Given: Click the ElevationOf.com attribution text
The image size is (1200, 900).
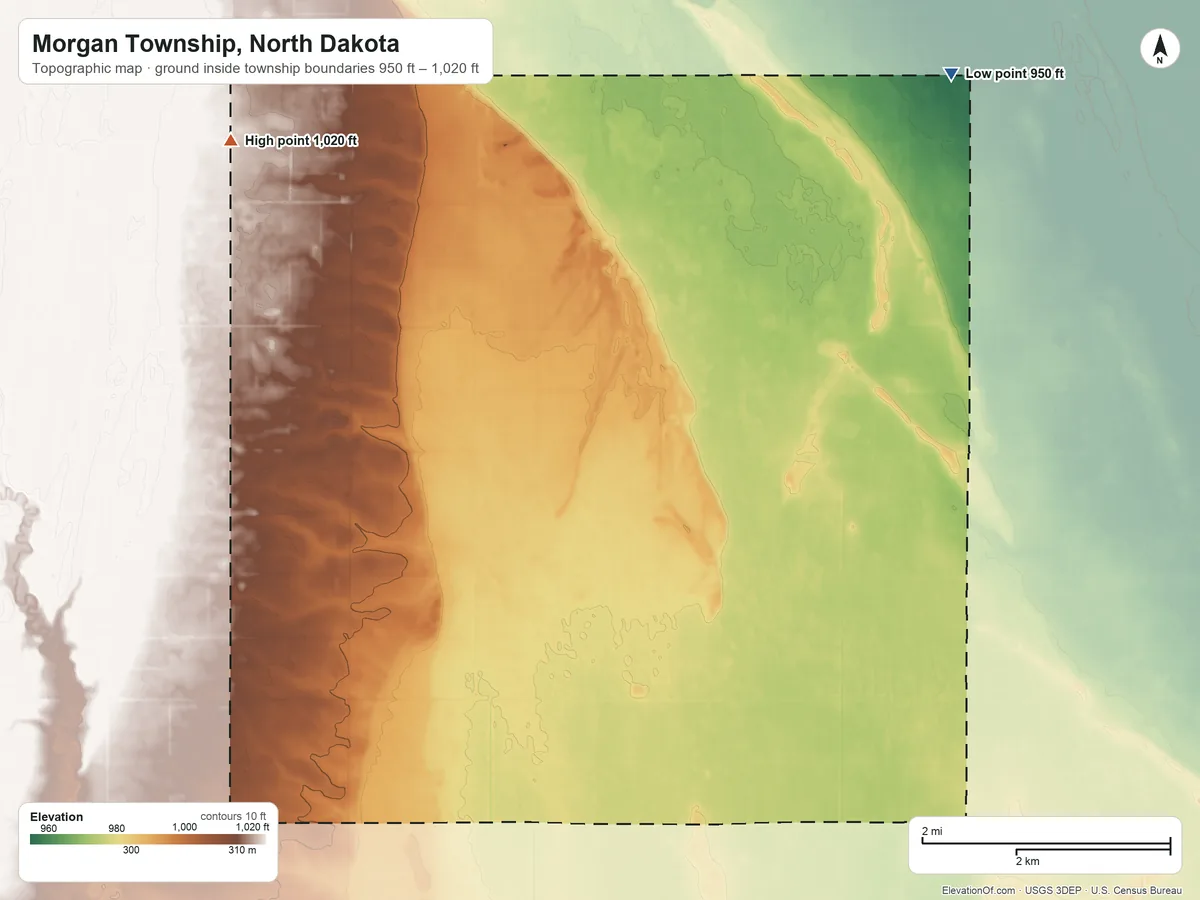Looking at the screenshot, I should [x=979, y=890].
